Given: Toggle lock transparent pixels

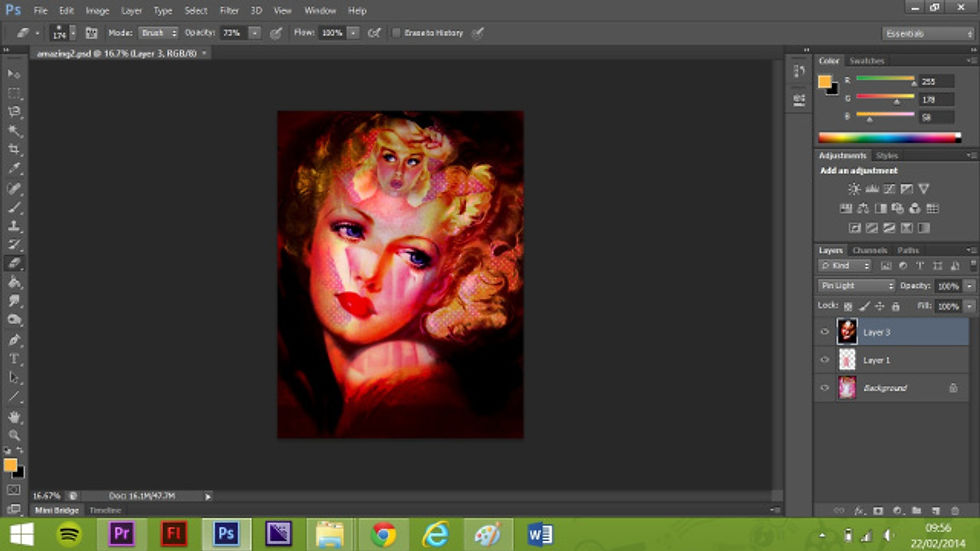Looking at the screenshot, I should click(848, 306).
